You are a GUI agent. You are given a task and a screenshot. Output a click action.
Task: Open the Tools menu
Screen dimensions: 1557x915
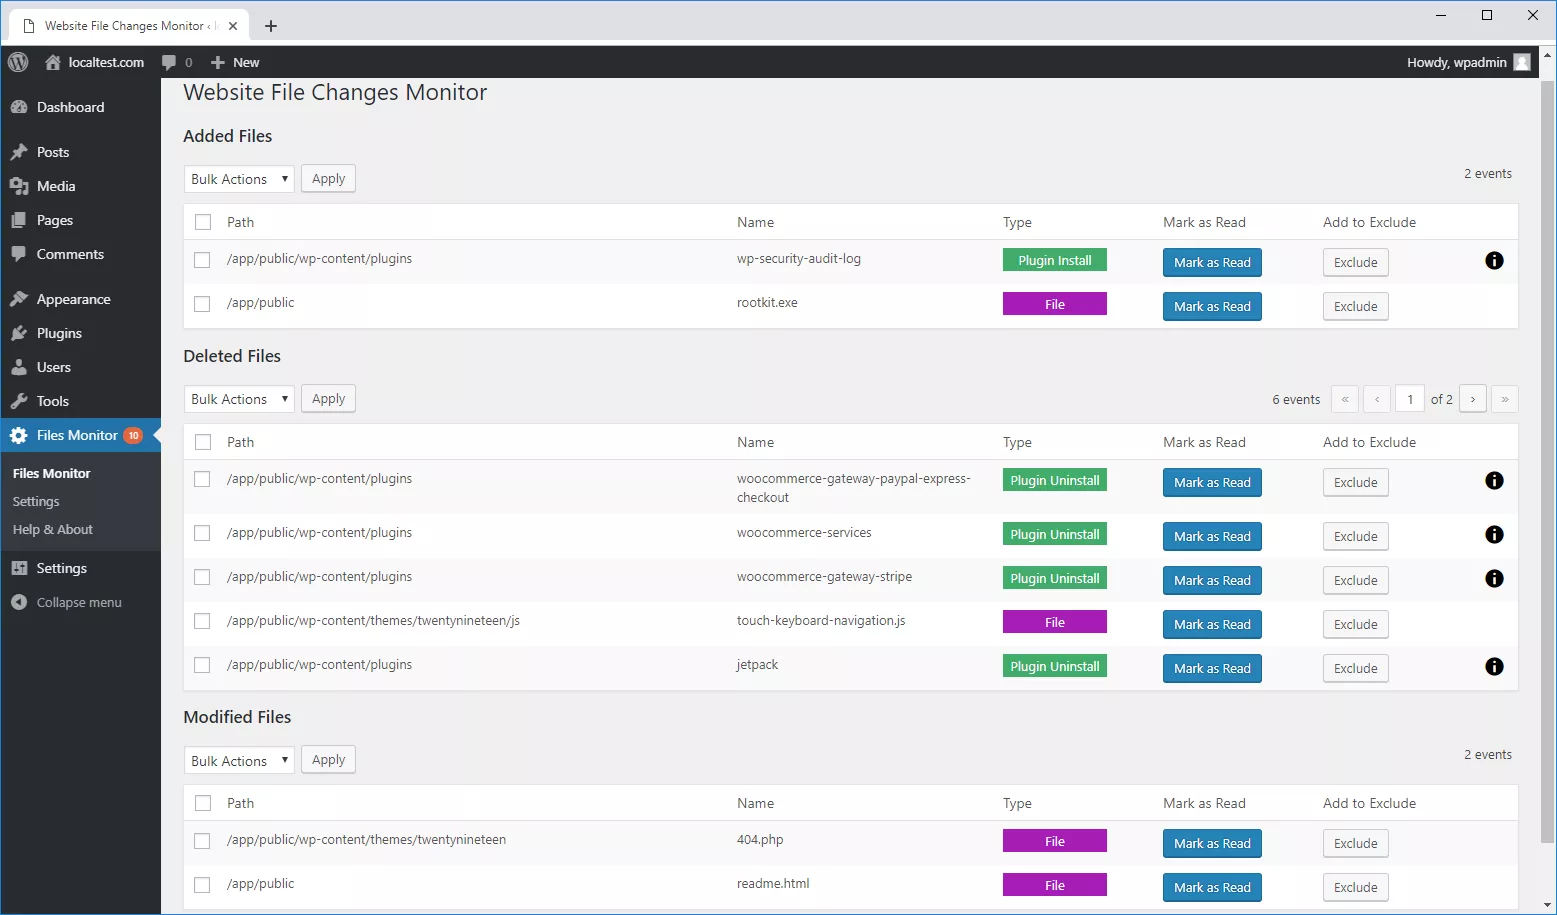point(53,401)
